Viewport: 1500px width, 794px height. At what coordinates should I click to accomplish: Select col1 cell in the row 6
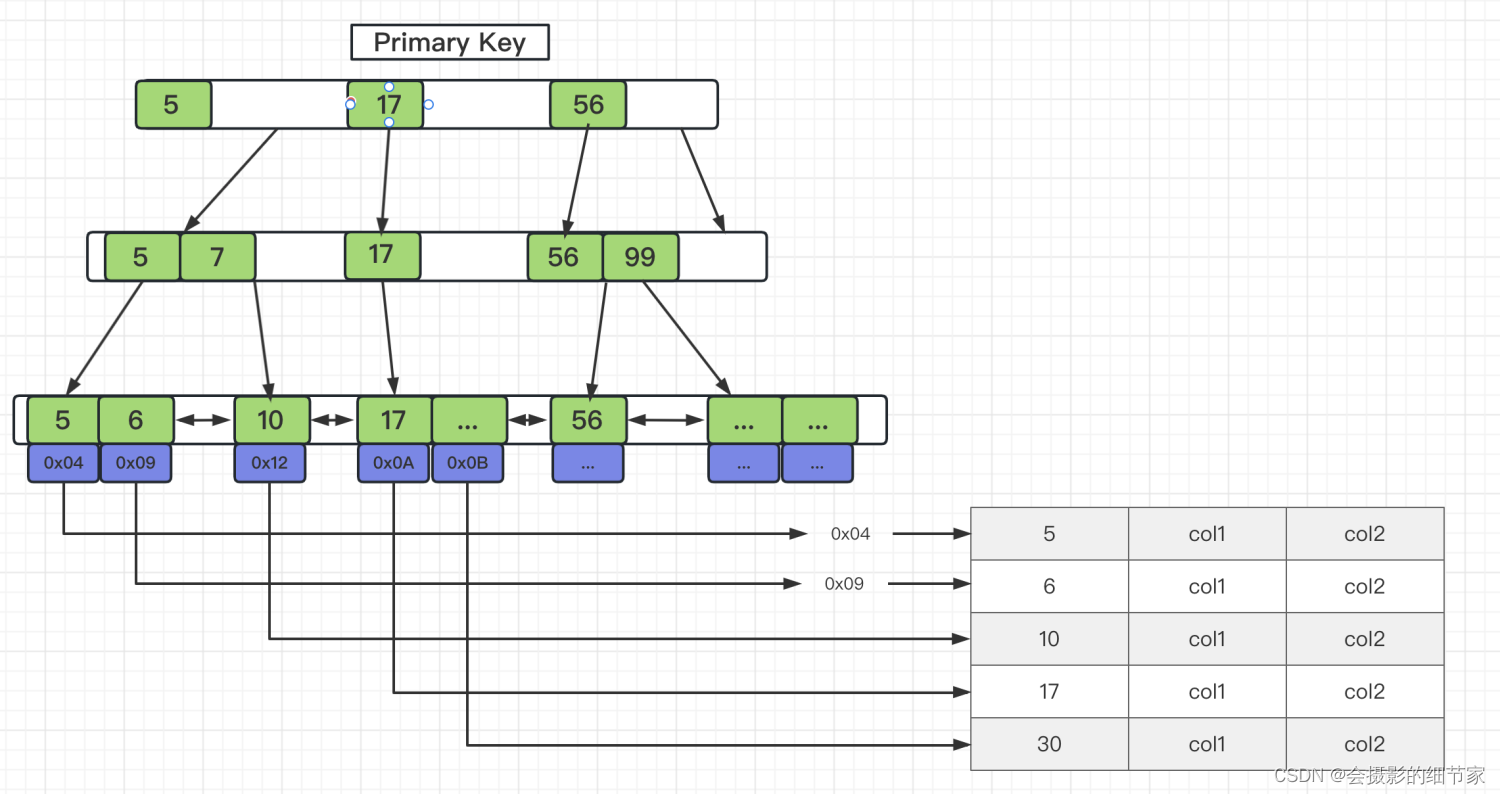1207,586
